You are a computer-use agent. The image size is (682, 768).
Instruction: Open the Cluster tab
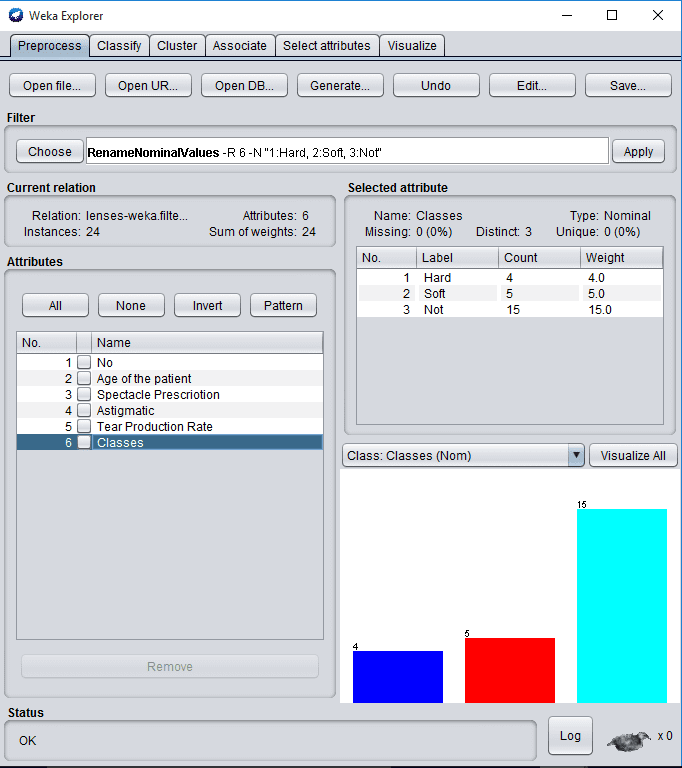177,46
